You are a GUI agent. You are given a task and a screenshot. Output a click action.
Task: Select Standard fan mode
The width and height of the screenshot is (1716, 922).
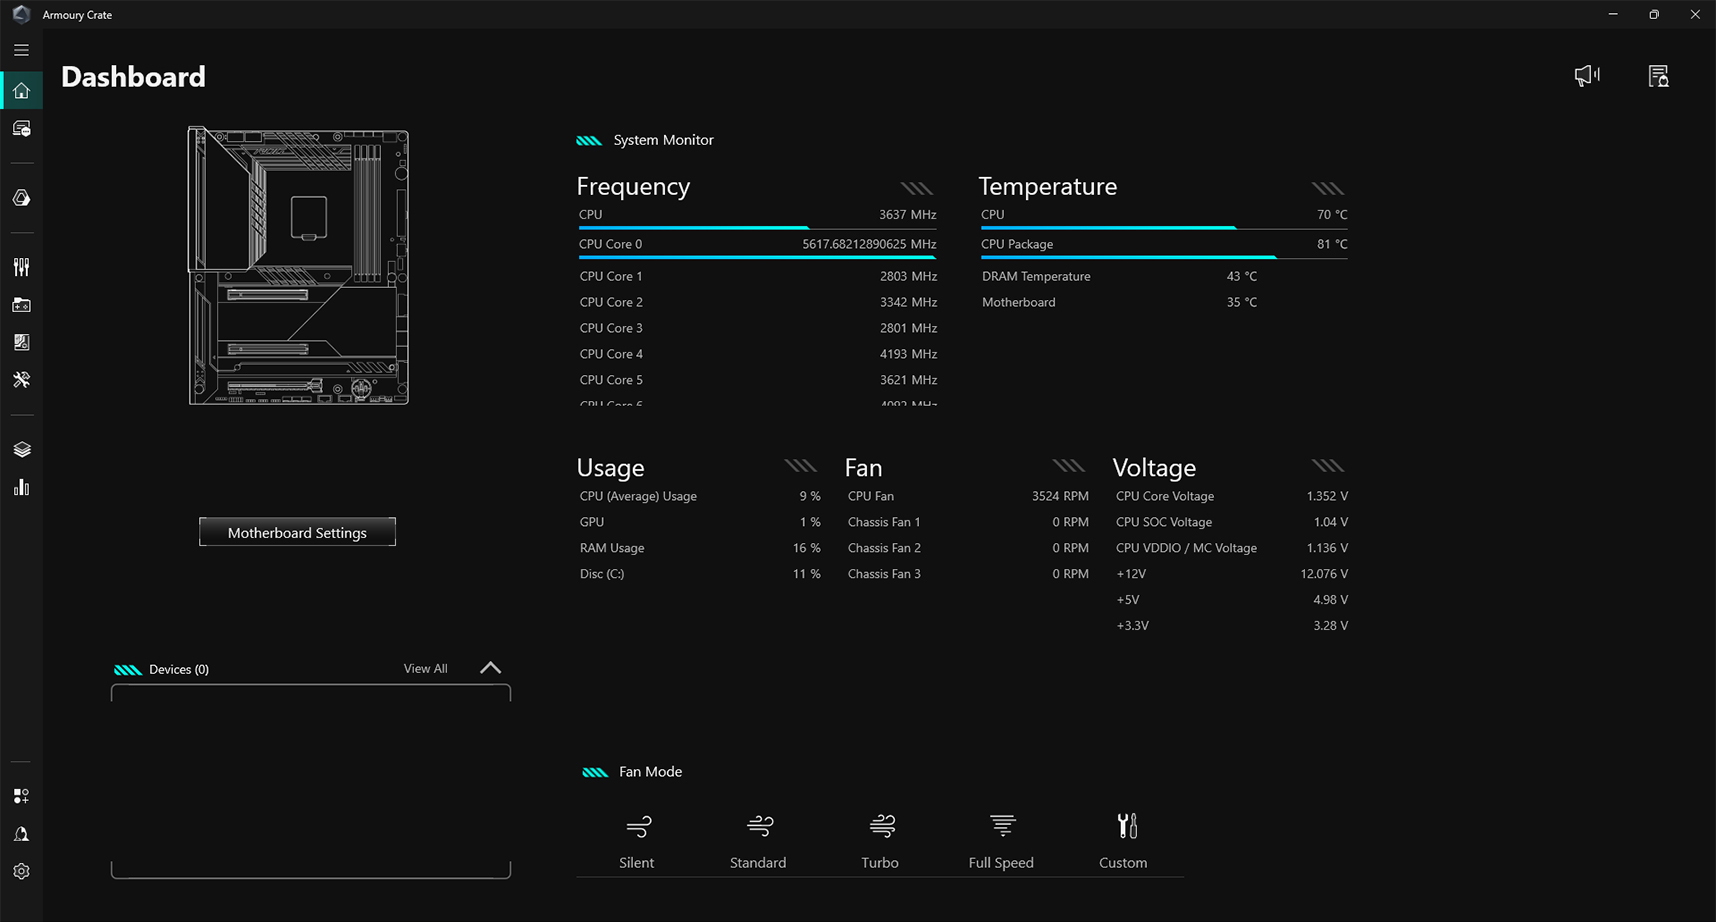[758, 842]
